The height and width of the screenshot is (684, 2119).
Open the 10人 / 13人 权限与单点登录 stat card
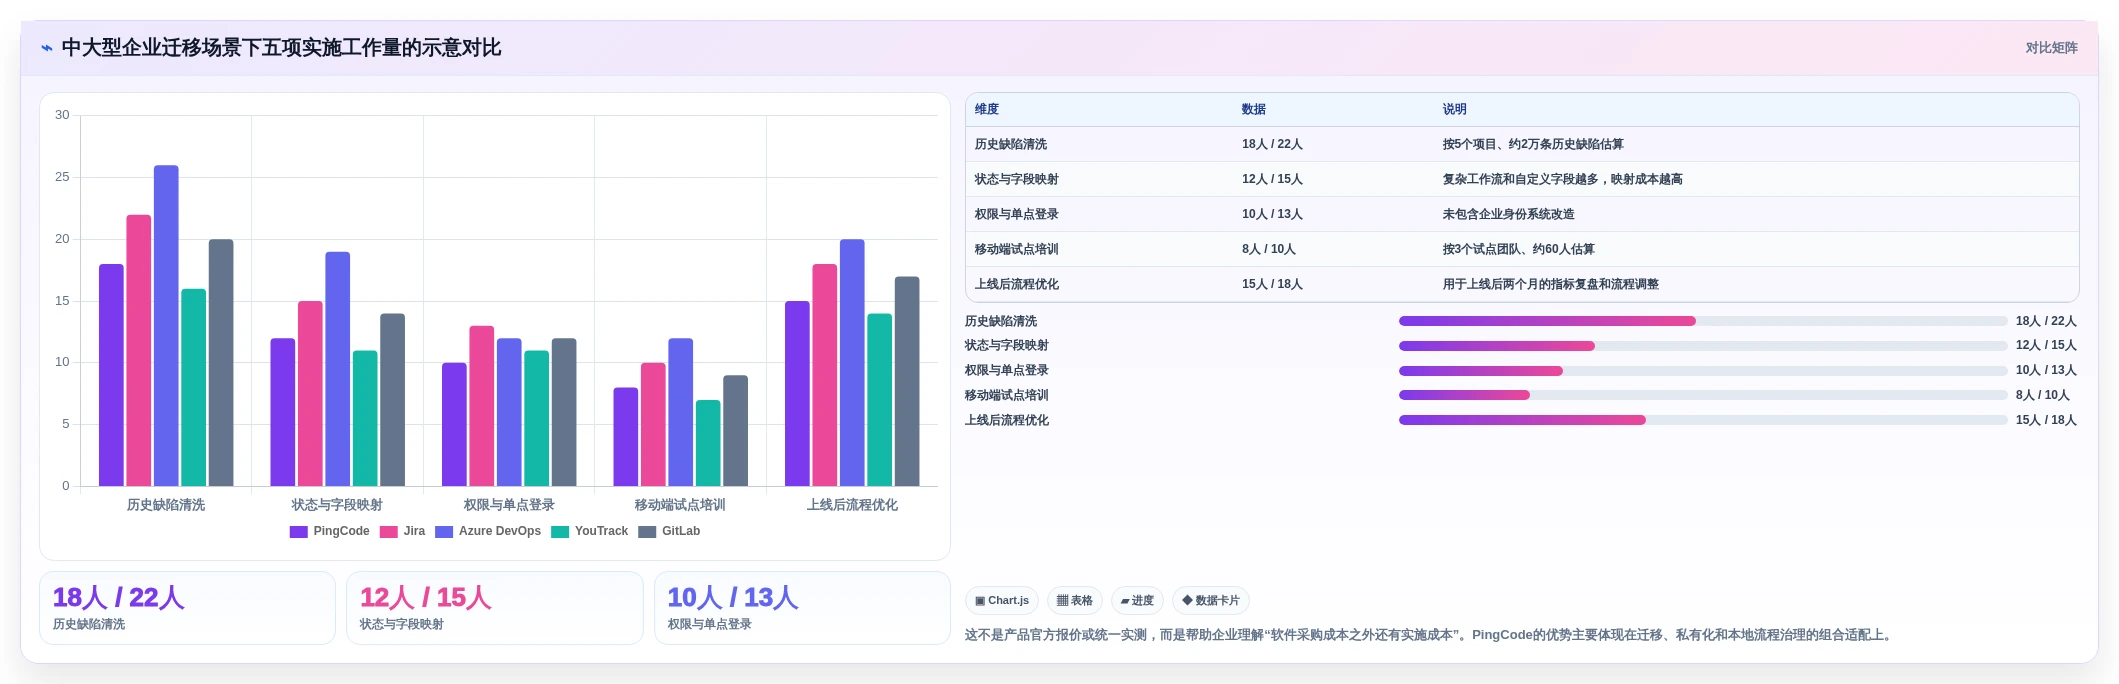(802, 608)
